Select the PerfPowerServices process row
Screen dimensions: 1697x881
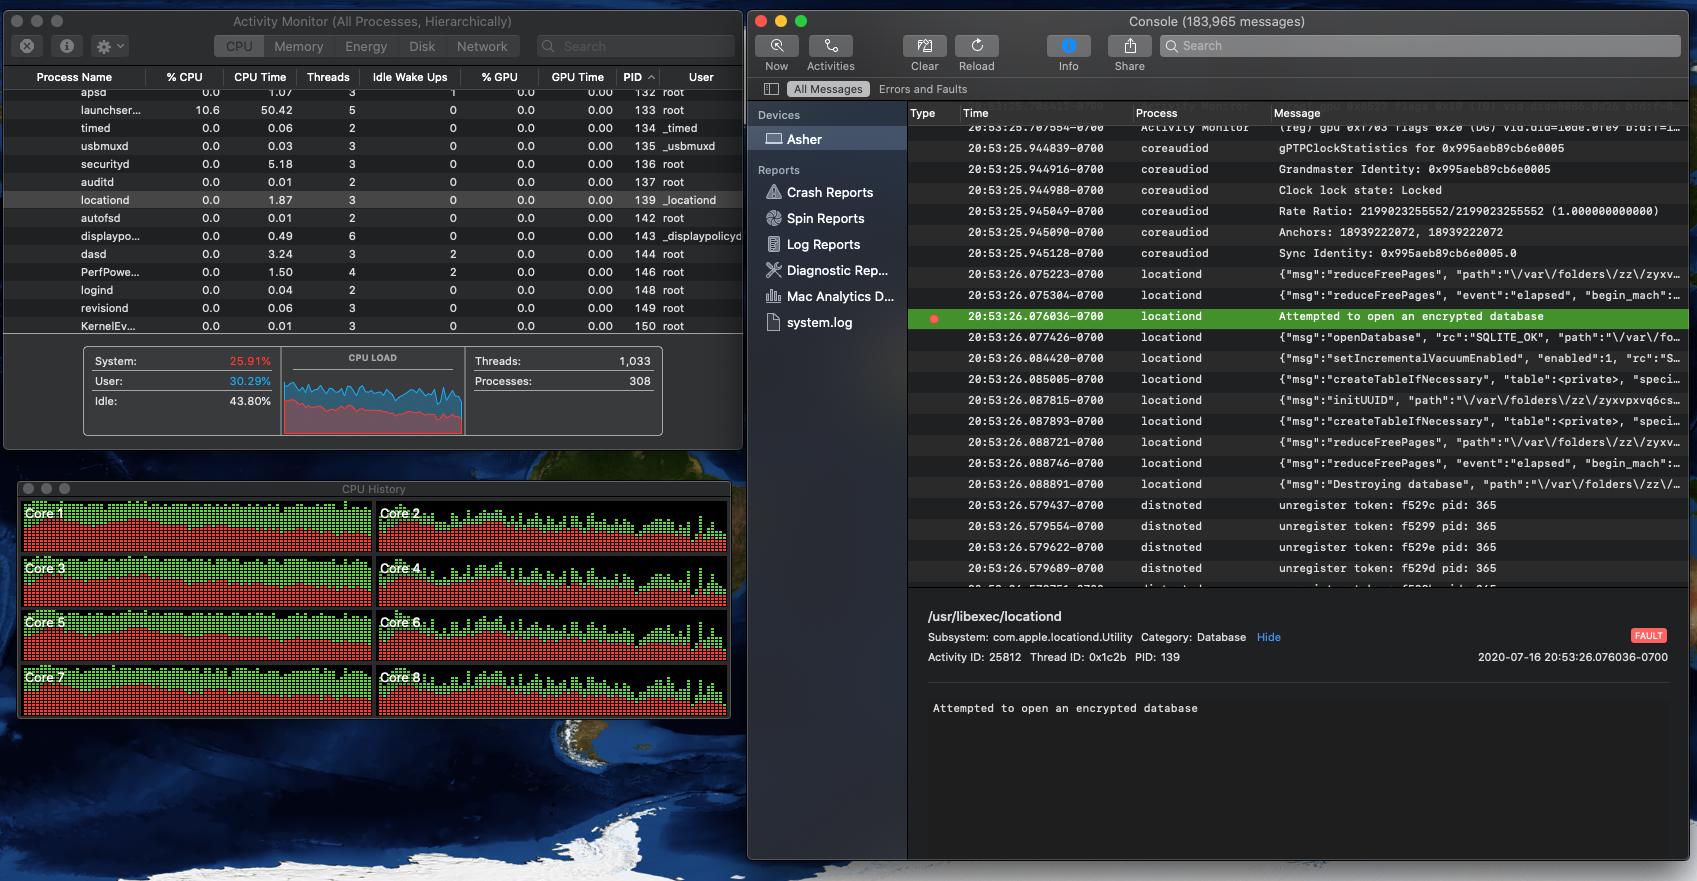click(373, 272)
